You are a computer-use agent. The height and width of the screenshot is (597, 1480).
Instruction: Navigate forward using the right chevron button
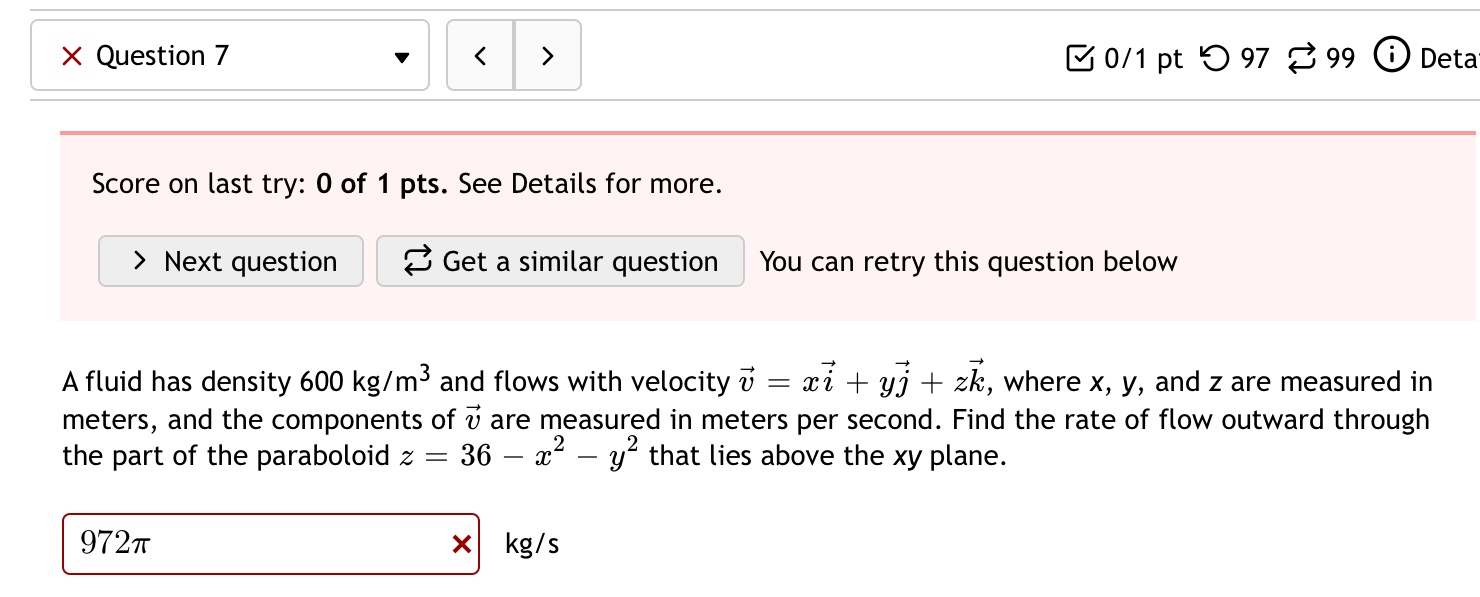click(x=547, y=56)
